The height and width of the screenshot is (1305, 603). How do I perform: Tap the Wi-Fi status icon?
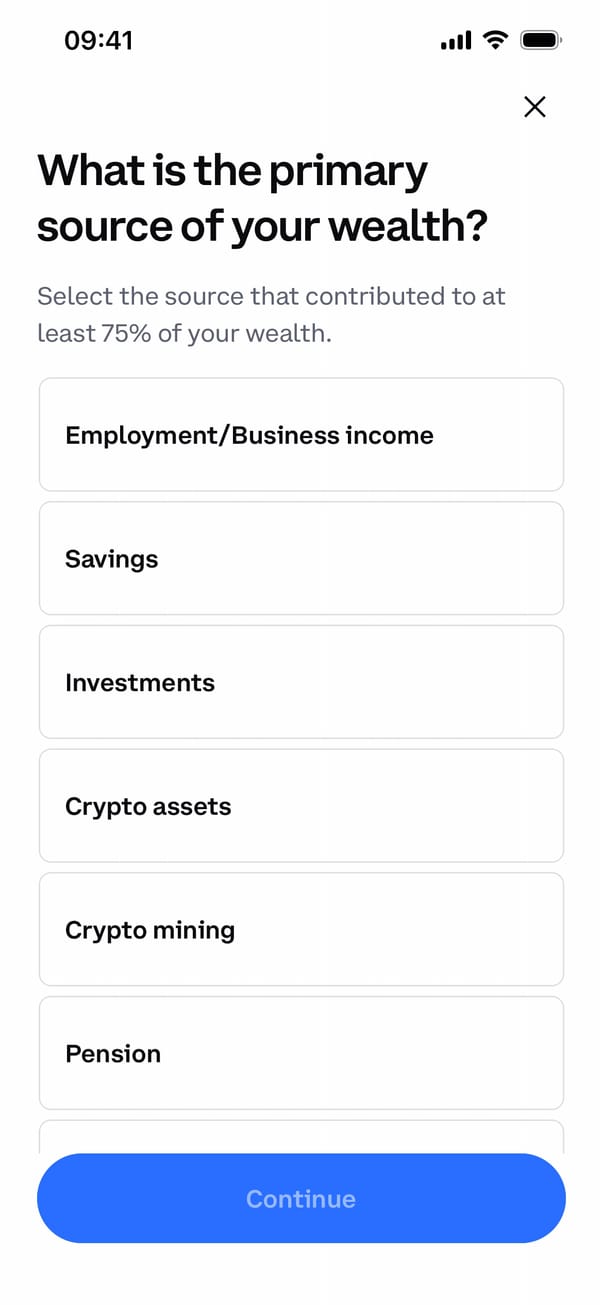pyautogui.click(x=494, y=40)
